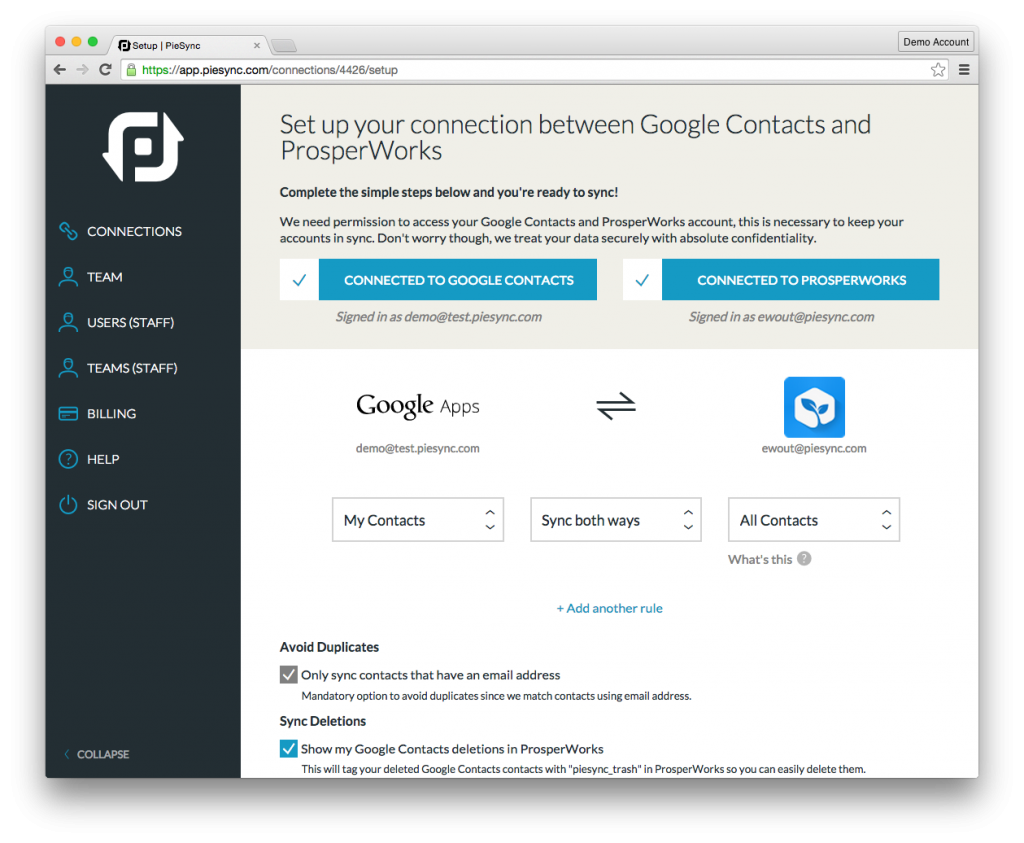
Task: Click Connected to ProsperWorks button
Action: pos(801,280)
